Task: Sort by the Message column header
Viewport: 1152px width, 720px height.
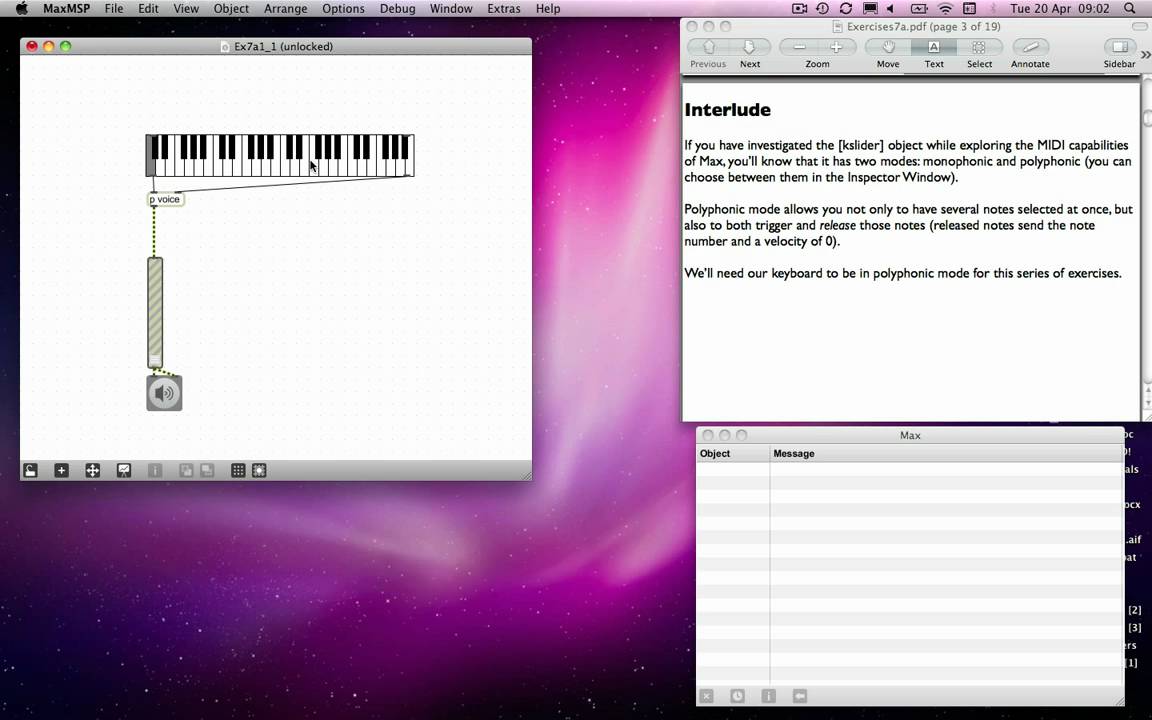Action: (x=947, y=453)
